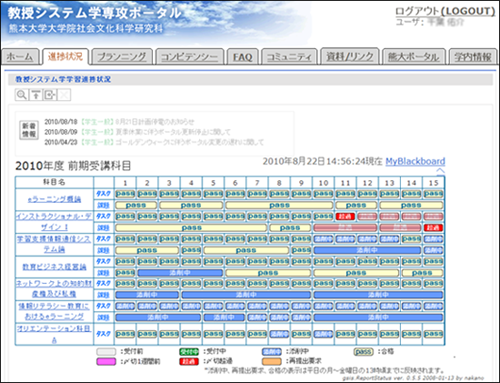Click the 添削中 badge for 情報リテラシー task 1
The image size is (500, 383).
pos(125,306)
